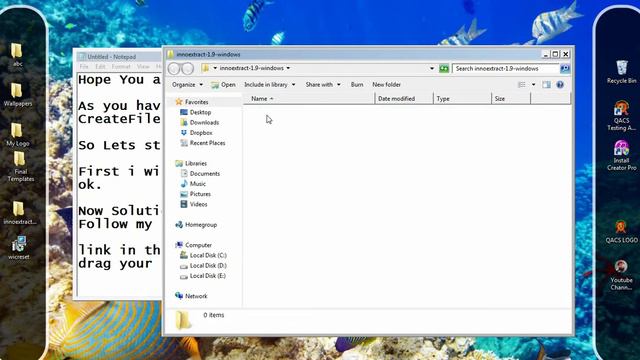The image size is (640, 360).
Task: Open the Organize dropdown menu
Action: point(187,84)
